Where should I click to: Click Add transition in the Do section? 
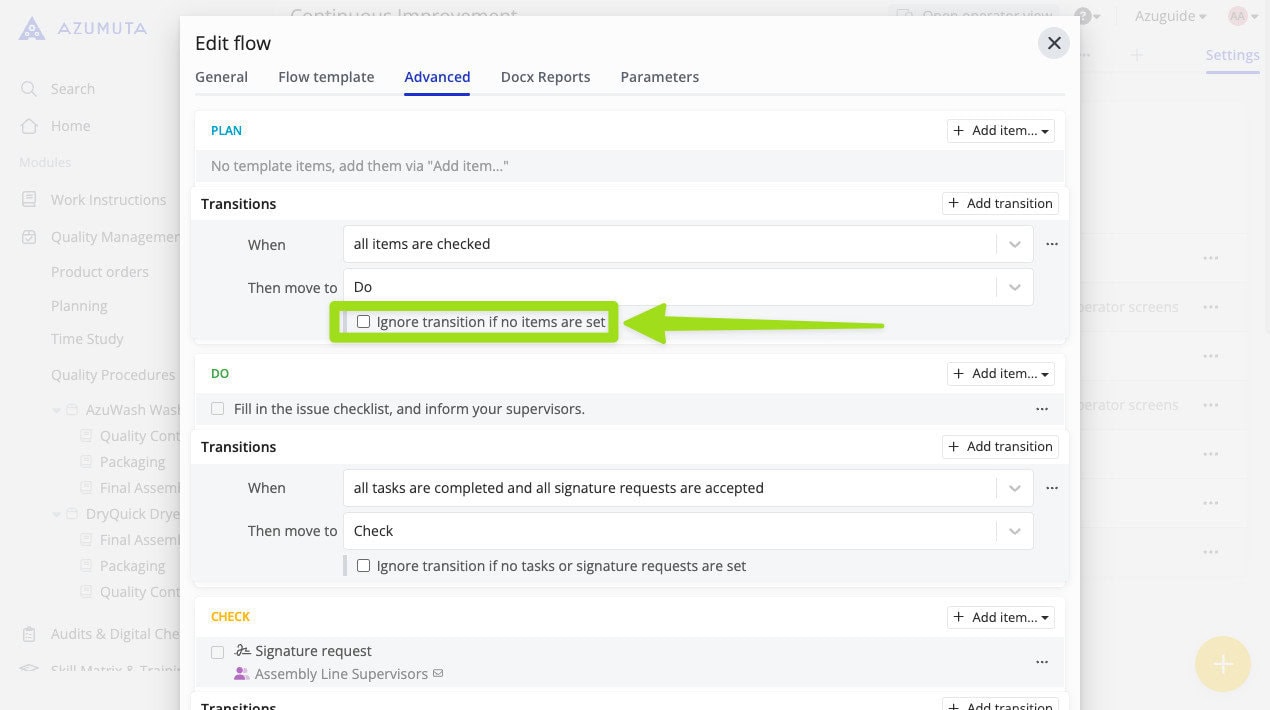(x=1000, y=447)
